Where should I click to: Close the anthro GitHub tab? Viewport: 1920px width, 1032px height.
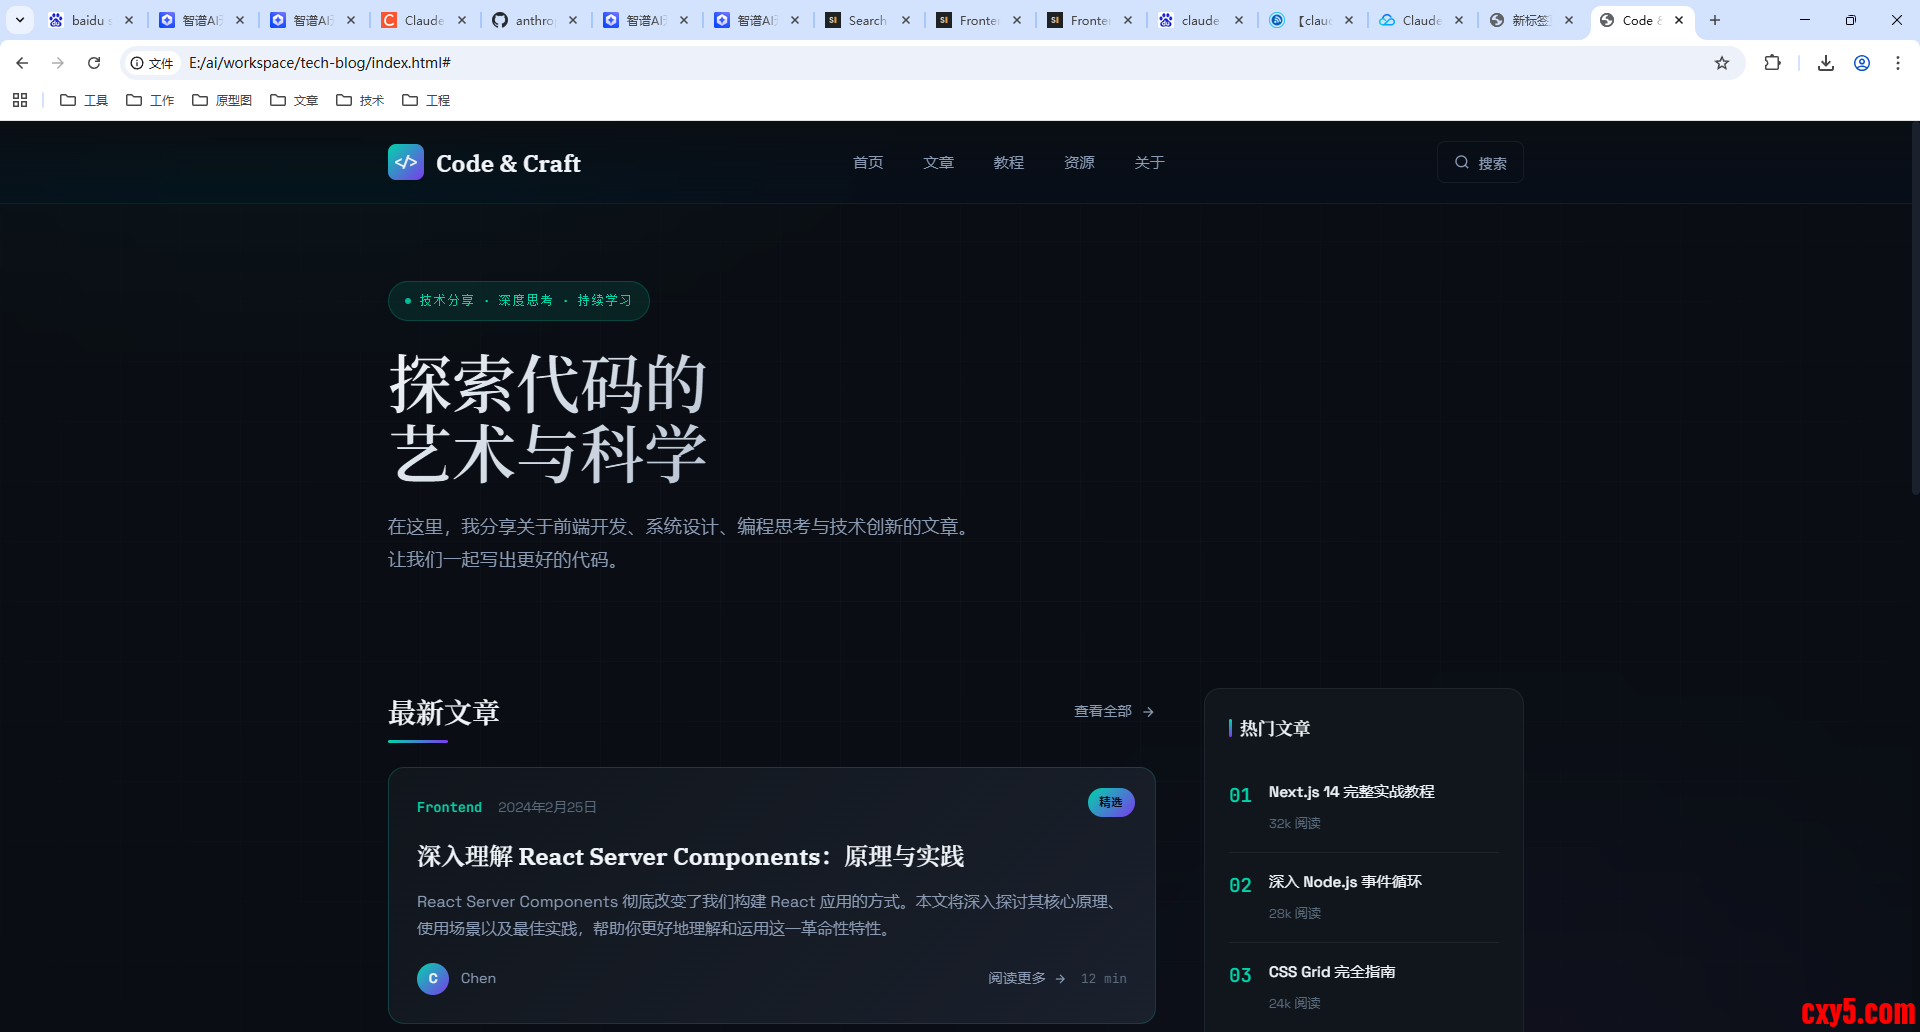pos(573,20)
